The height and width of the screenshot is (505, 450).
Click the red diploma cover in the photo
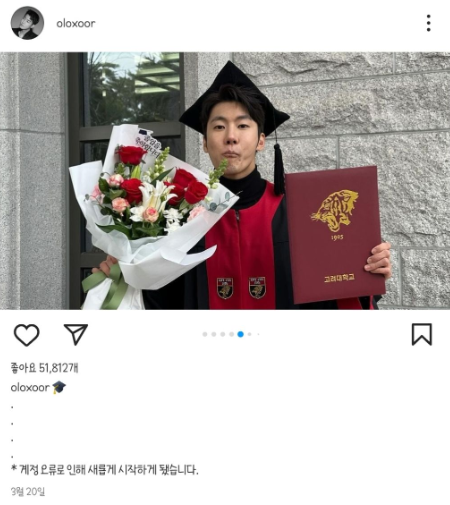tap(334, 234)
